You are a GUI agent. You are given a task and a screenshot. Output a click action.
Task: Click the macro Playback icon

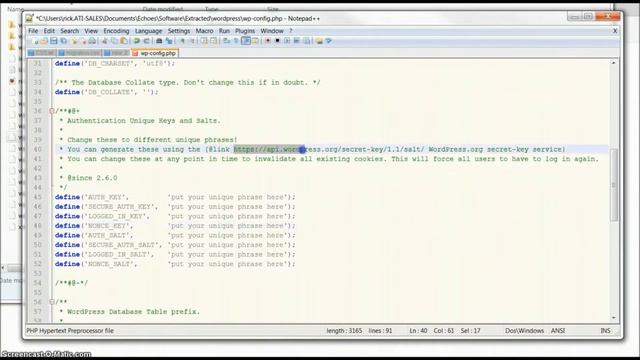[x=288, y=41]
